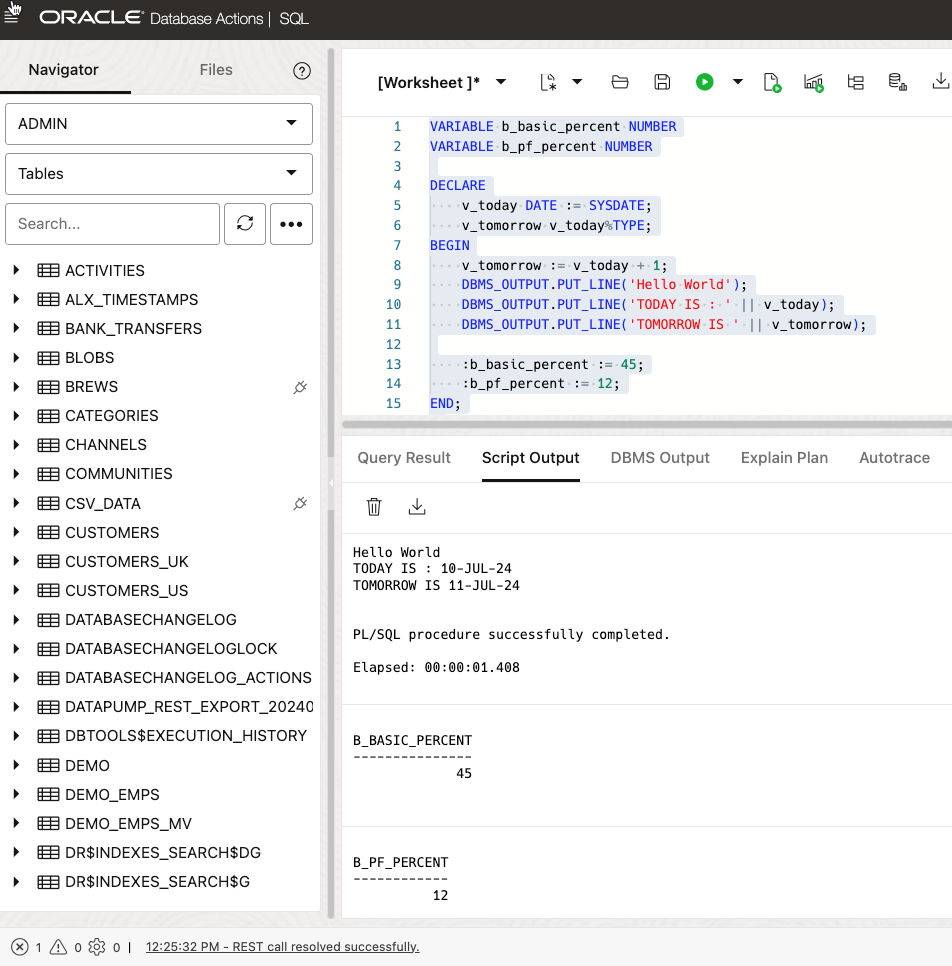Expand the CATEGORIES table node

point(17,416)
